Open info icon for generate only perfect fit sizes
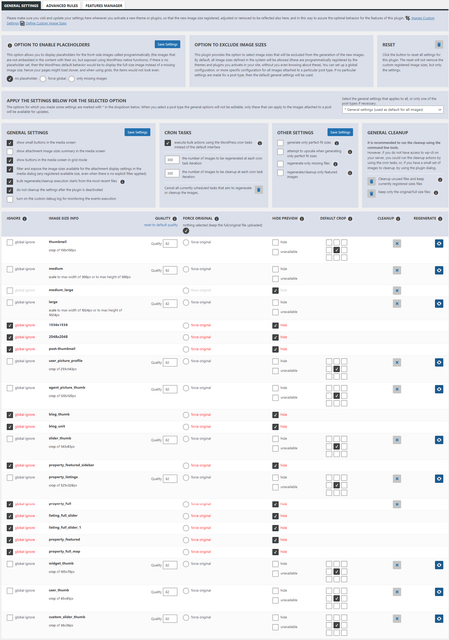This screenshot has height=640, width=449. 337,143
